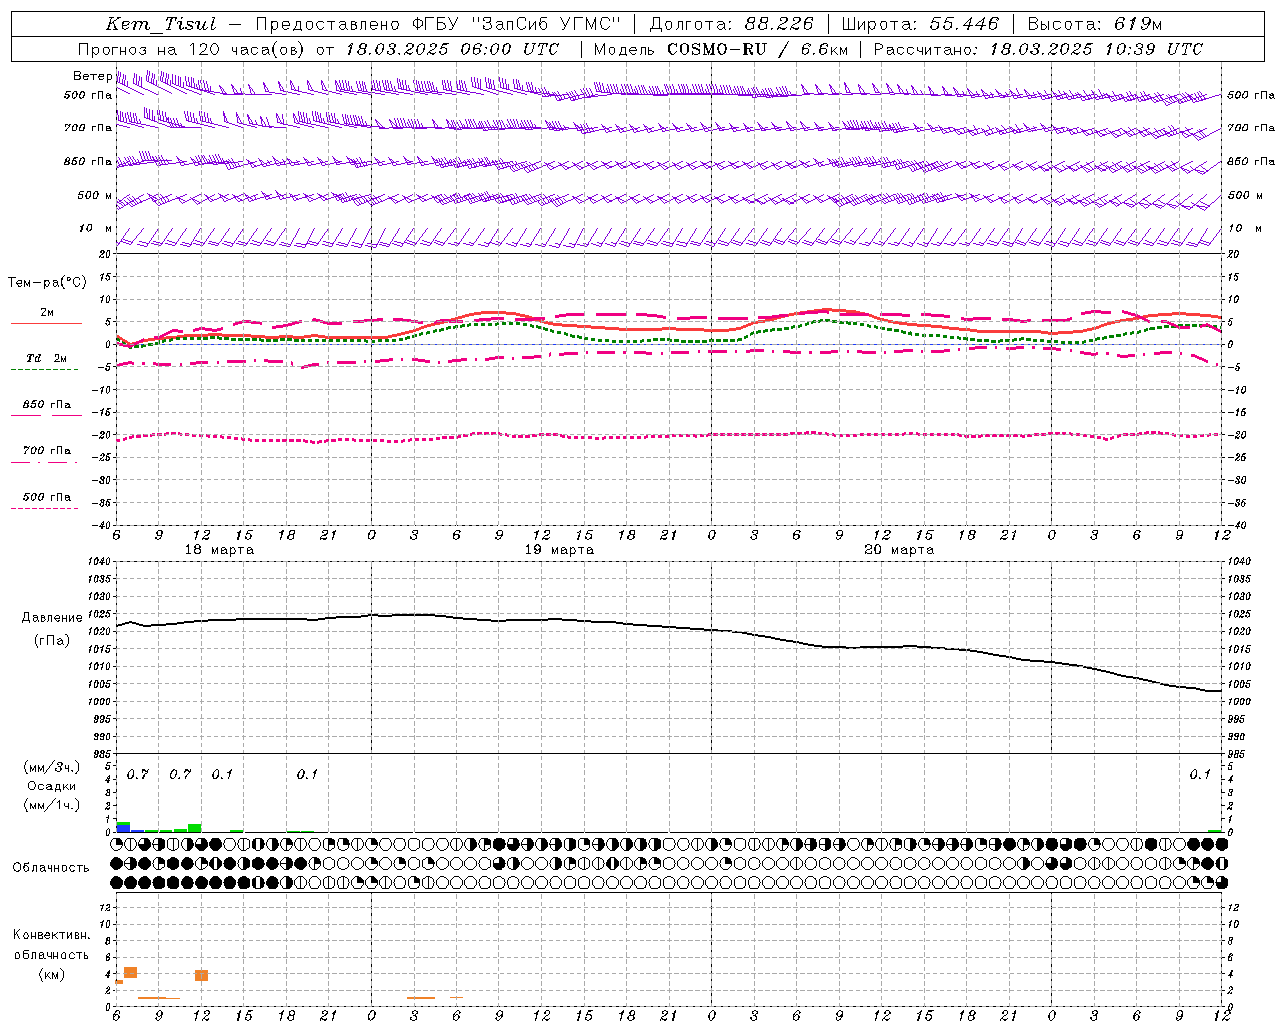
Task: Click the blue precipitation bar at forecast start
Action: pos(123,829)
